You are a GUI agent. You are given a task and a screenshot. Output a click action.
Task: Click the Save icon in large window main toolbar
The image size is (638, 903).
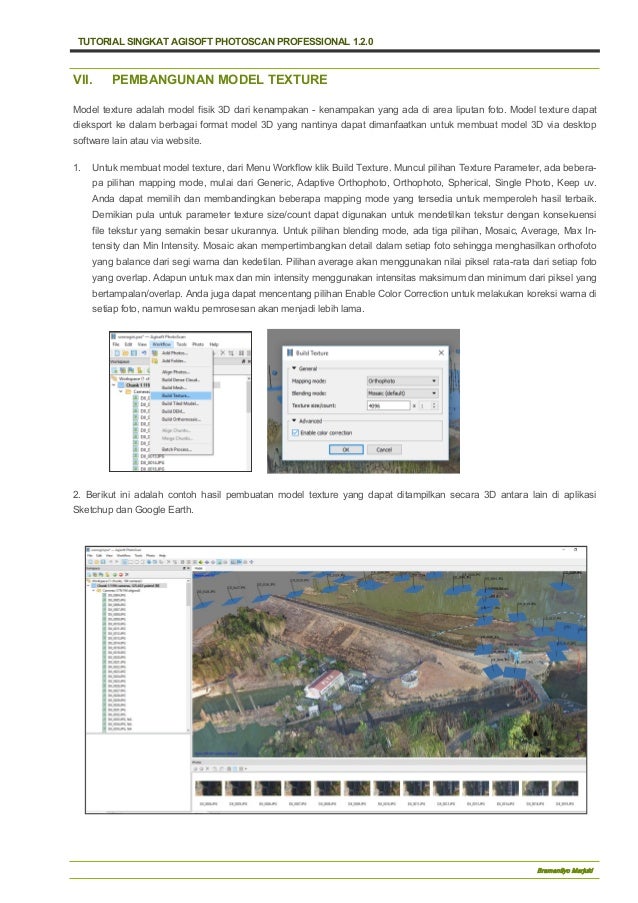pos(103,561)
